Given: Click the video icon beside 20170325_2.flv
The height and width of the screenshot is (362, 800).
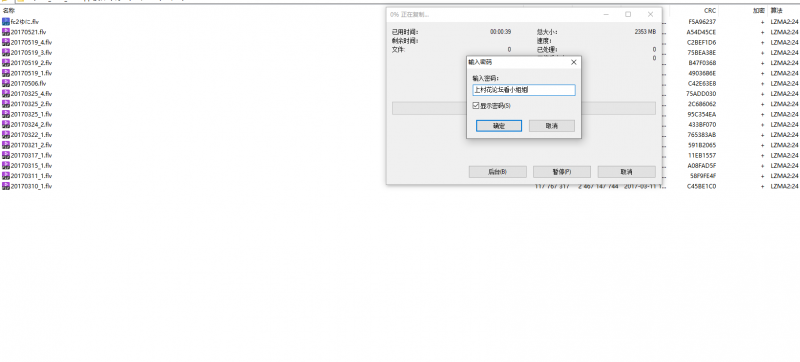Looking at the screenshot, I should point(6,104).
